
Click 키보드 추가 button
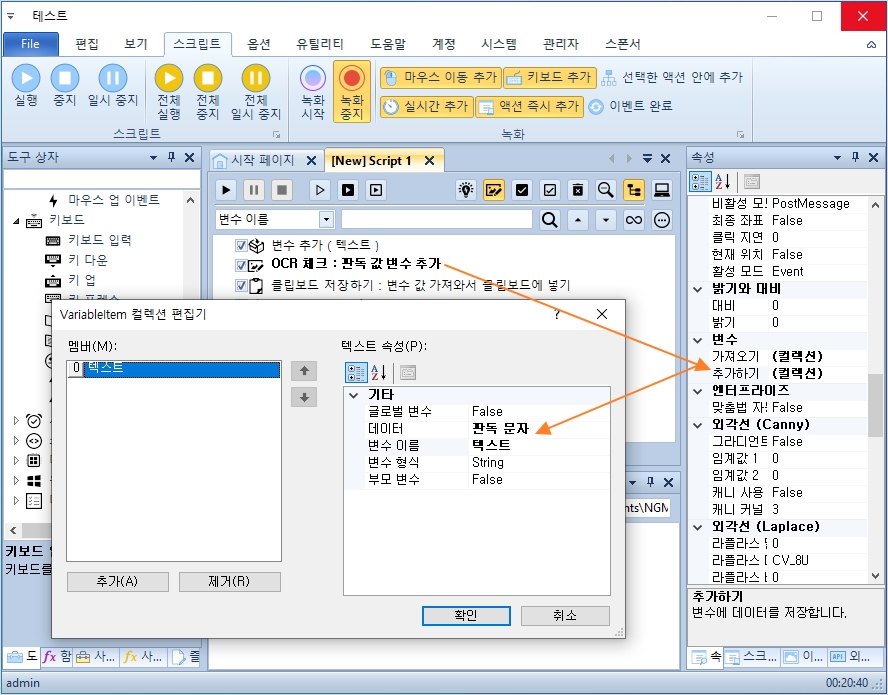pyautogui.click(x=549, y=78)
